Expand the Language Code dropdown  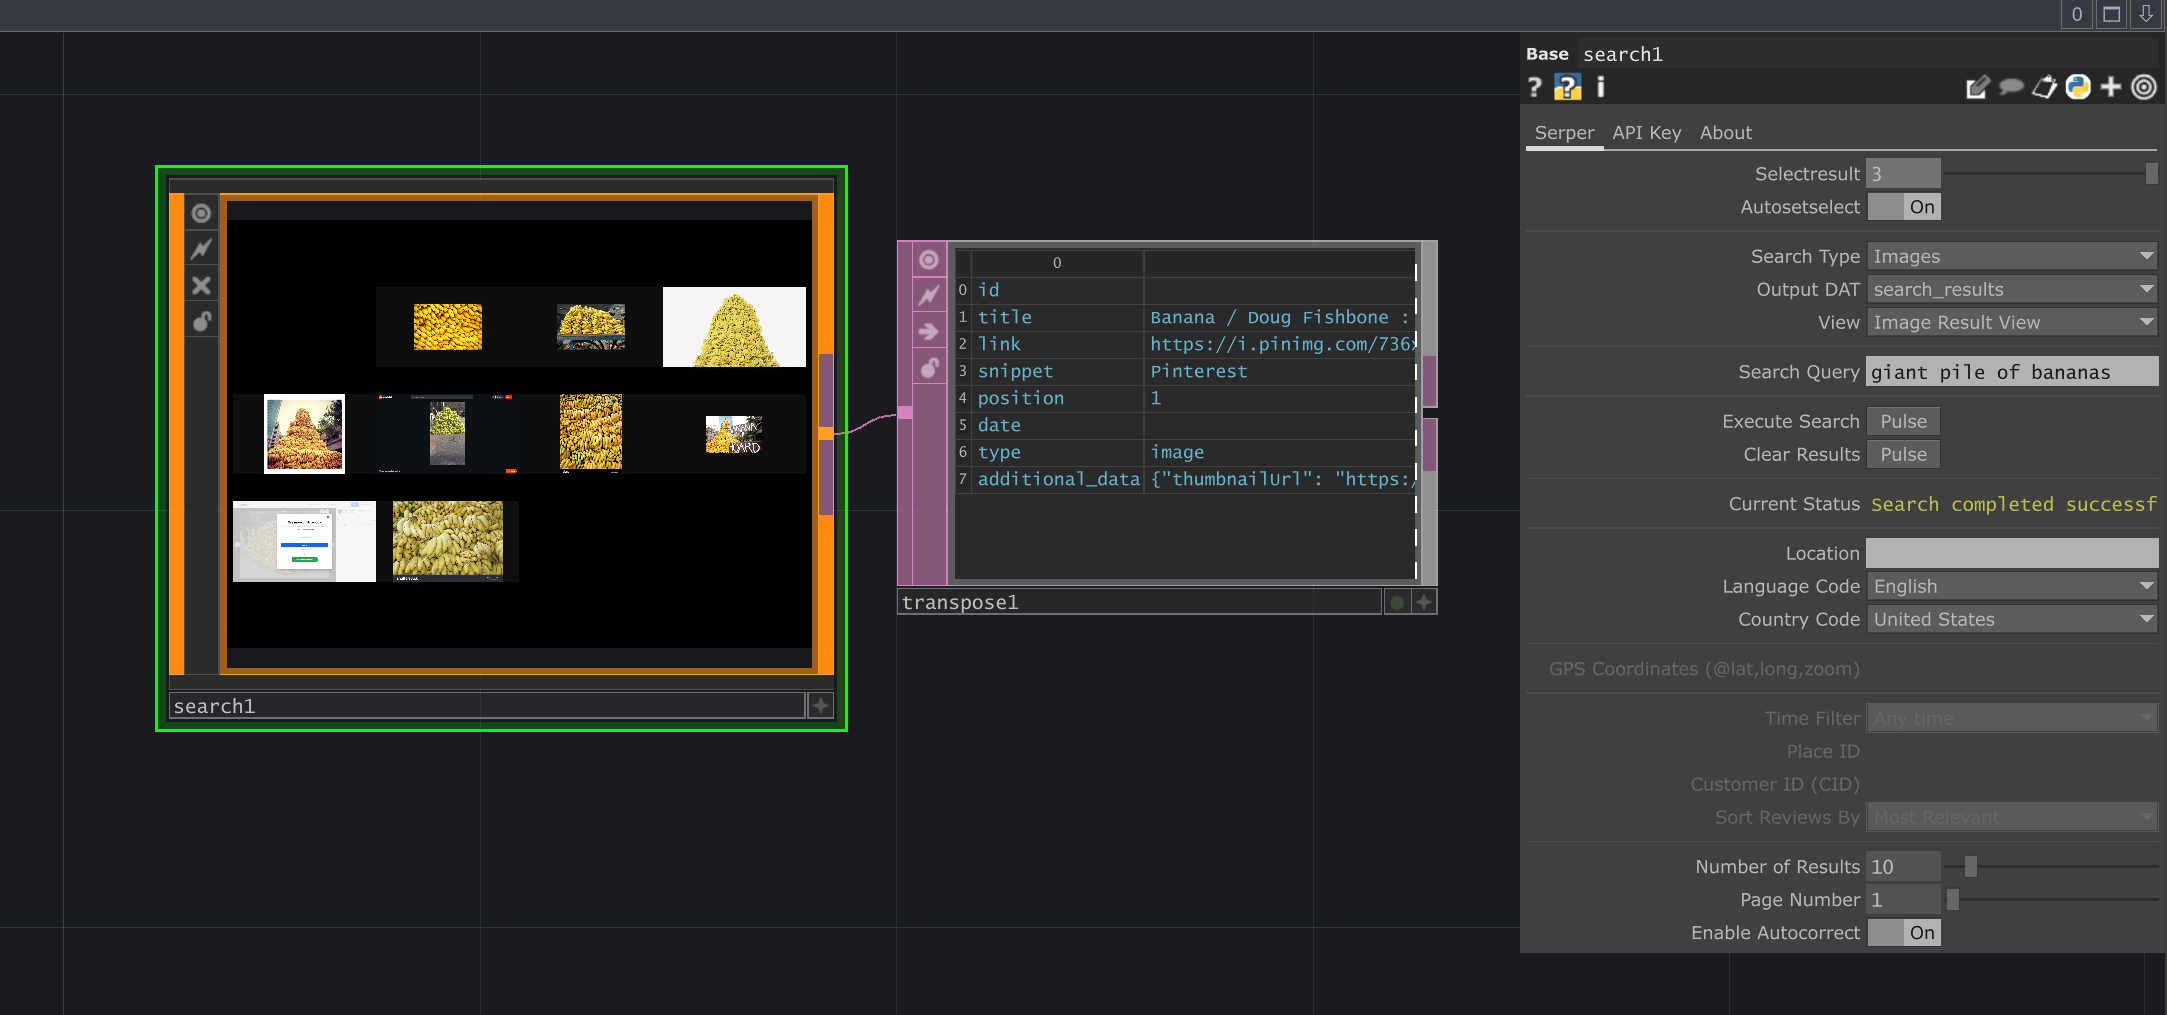[x=2011, y=587]
